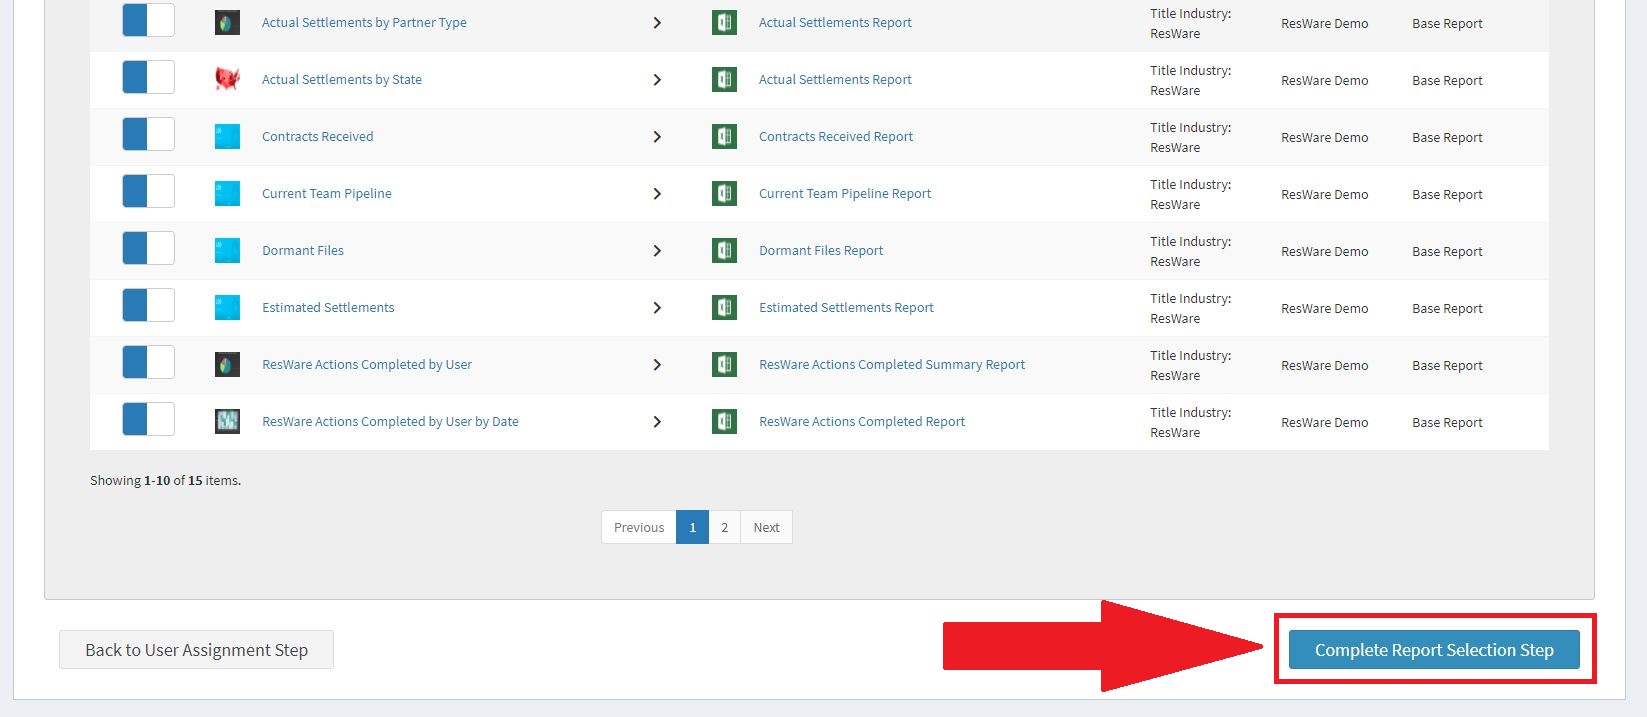Image resolution: width=1647 pixels, height=717 pixels.
Task: Expand the Actual Settlements by State chevron
Action: coord(657,79)
